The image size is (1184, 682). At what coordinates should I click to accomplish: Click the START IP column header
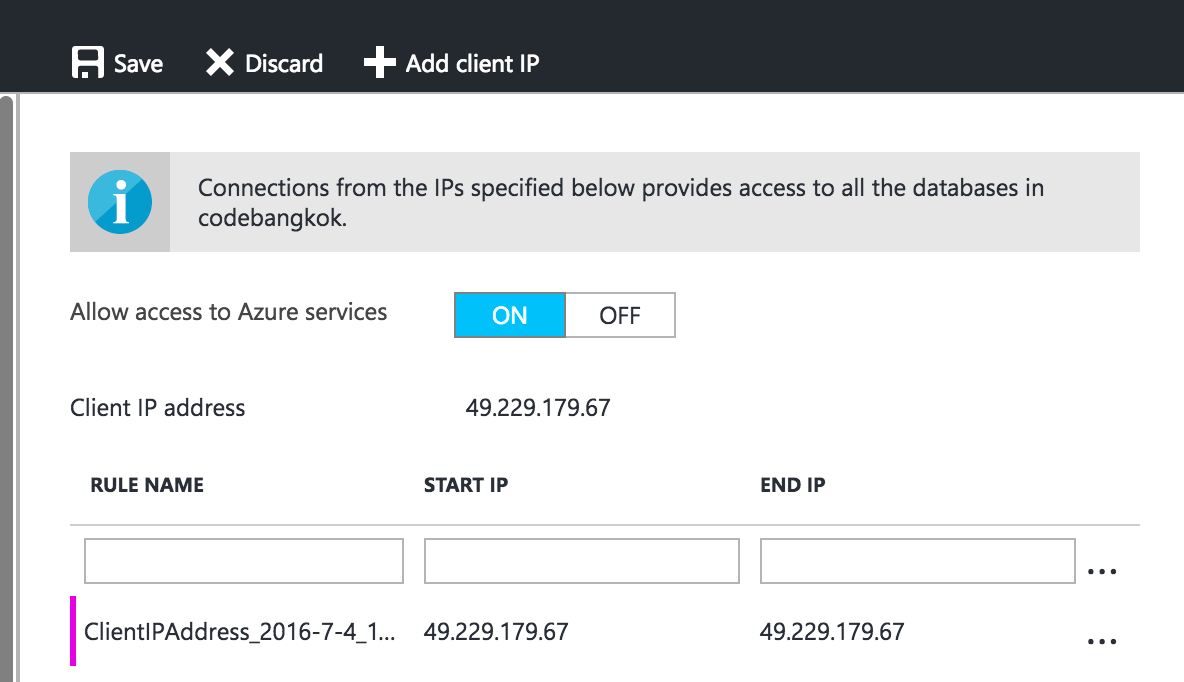click(x=466, y=485)
